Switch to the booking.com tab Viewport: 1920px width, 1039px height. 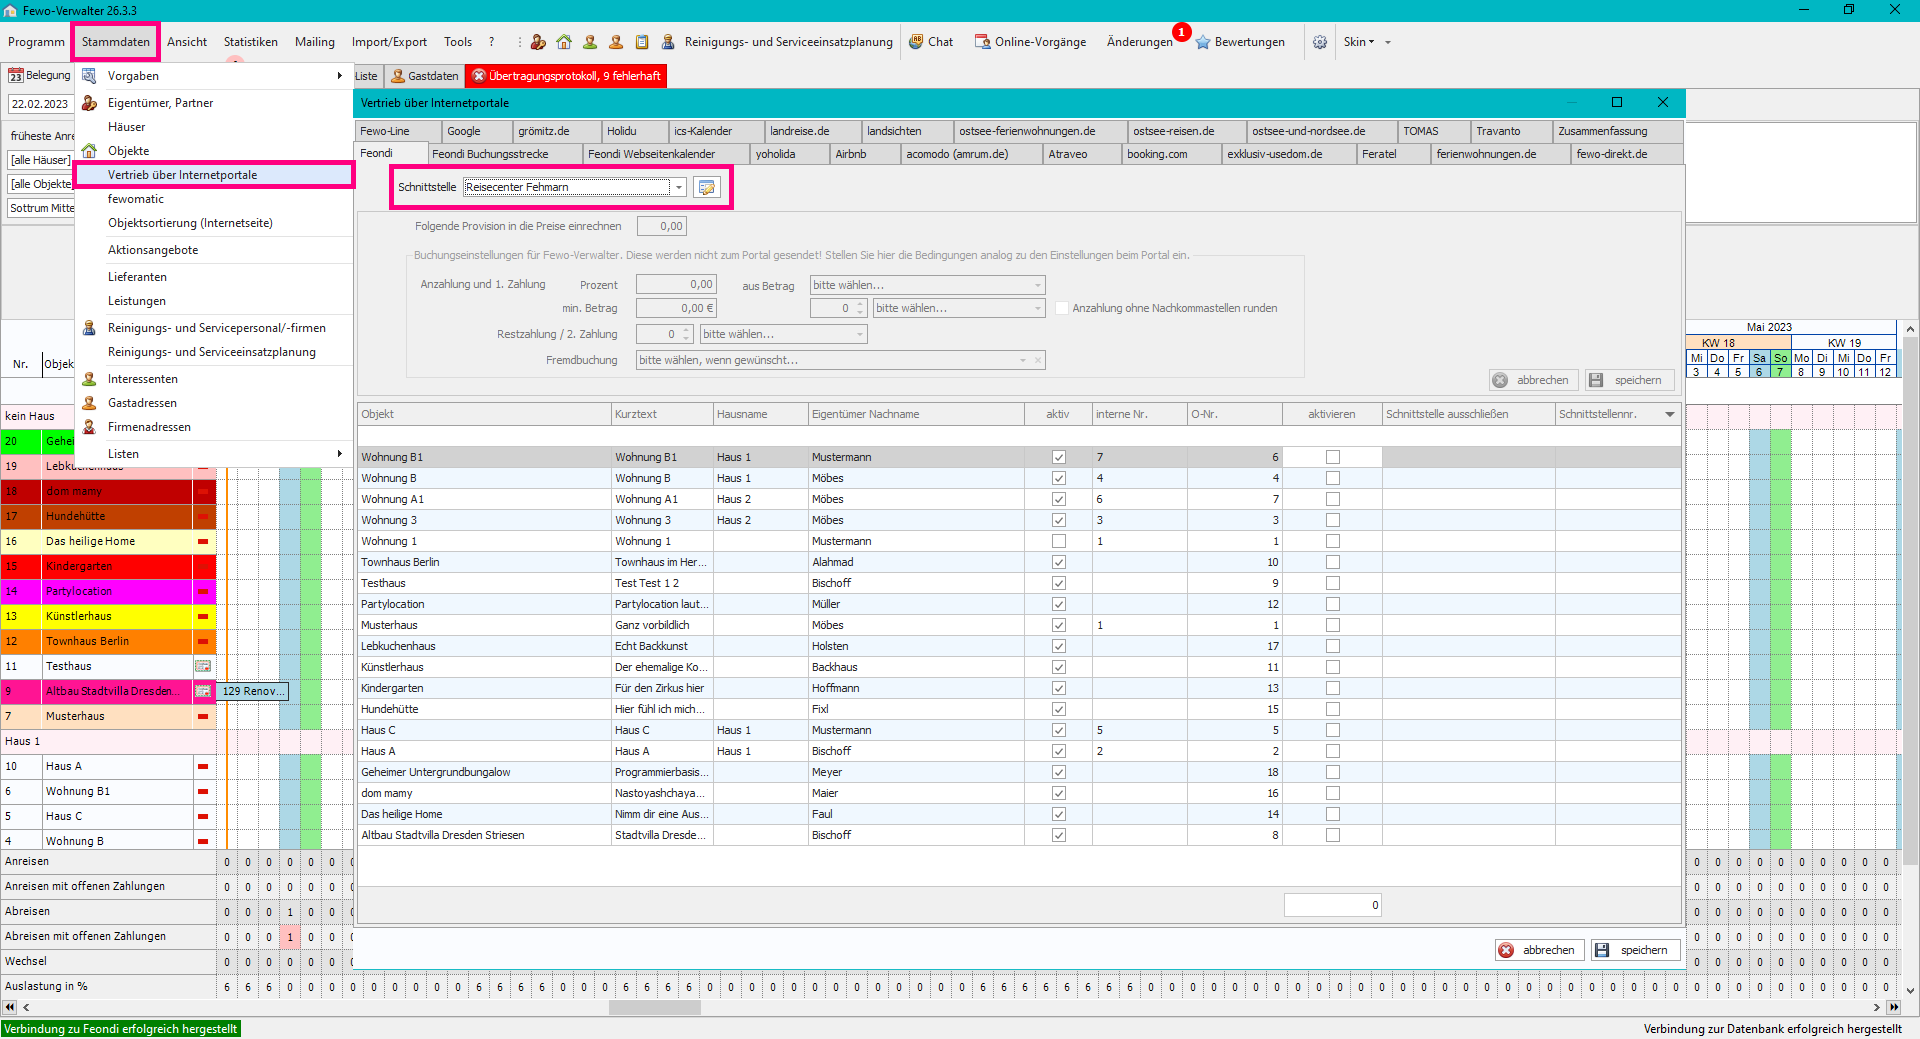coord(1157,154)
